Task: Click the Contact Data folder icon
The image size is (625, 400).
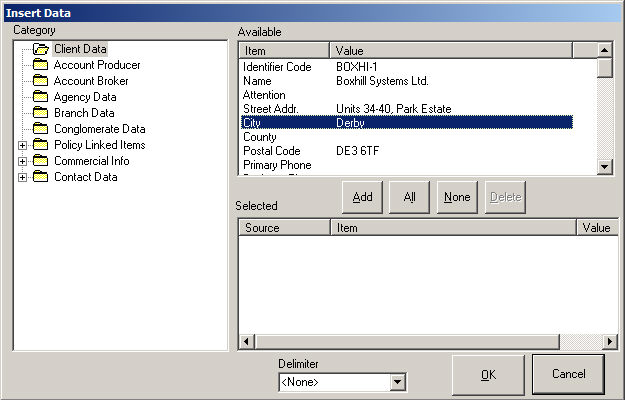Action: pyautogui.click(x=40, y=177)
